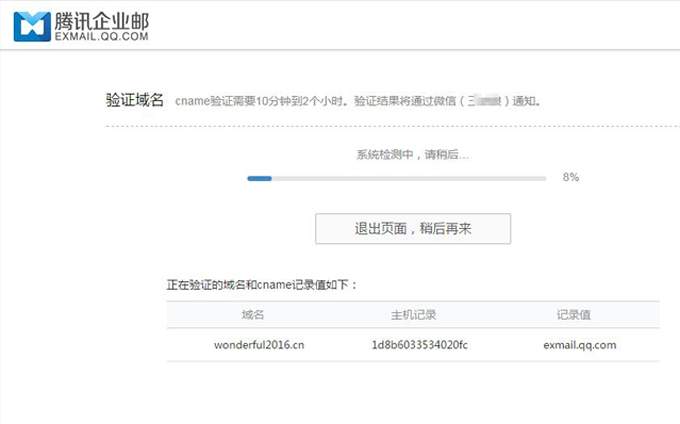Click the 8% progress percentage label
This screenshot has height=424, width=680.
571,177
